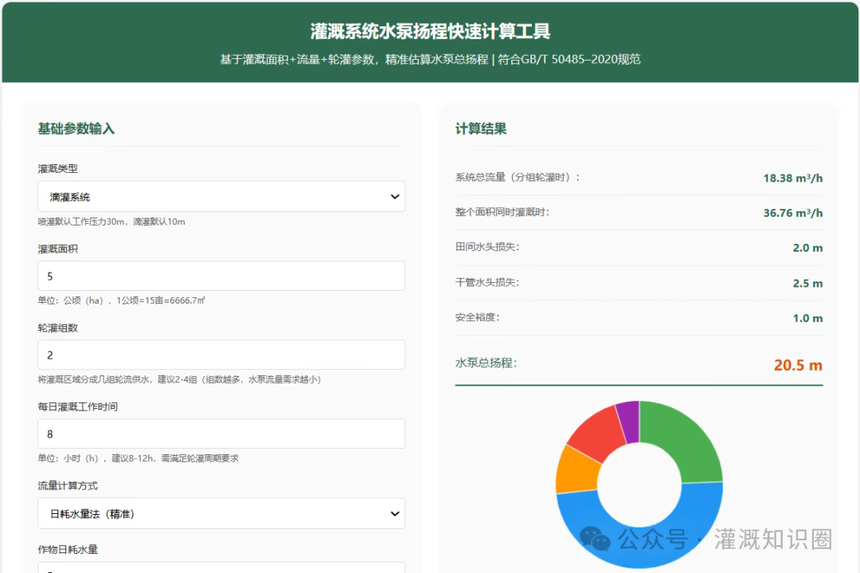Click the 作物日耗水量 input field

pyautogui.click(x=221, y=568)
